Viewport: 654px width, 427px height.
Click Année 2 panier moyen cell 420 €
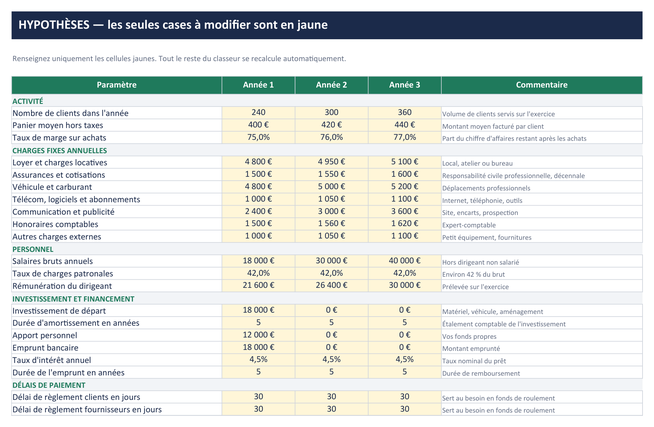[331, 125]
